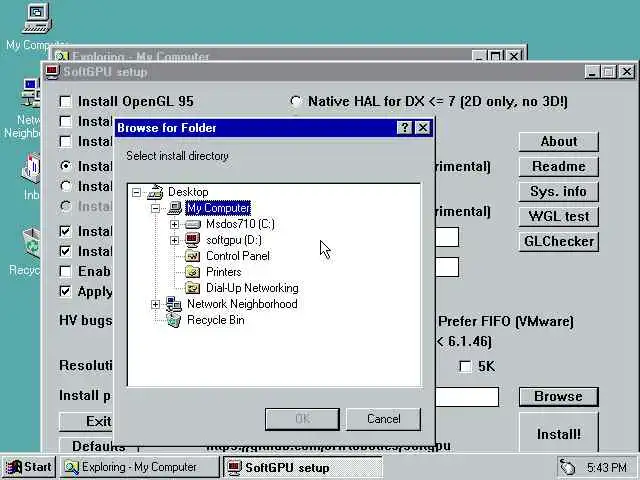Toggle the Apply checkbox in SoftGPU setup
640x480 pixels.
click(65, 291)
